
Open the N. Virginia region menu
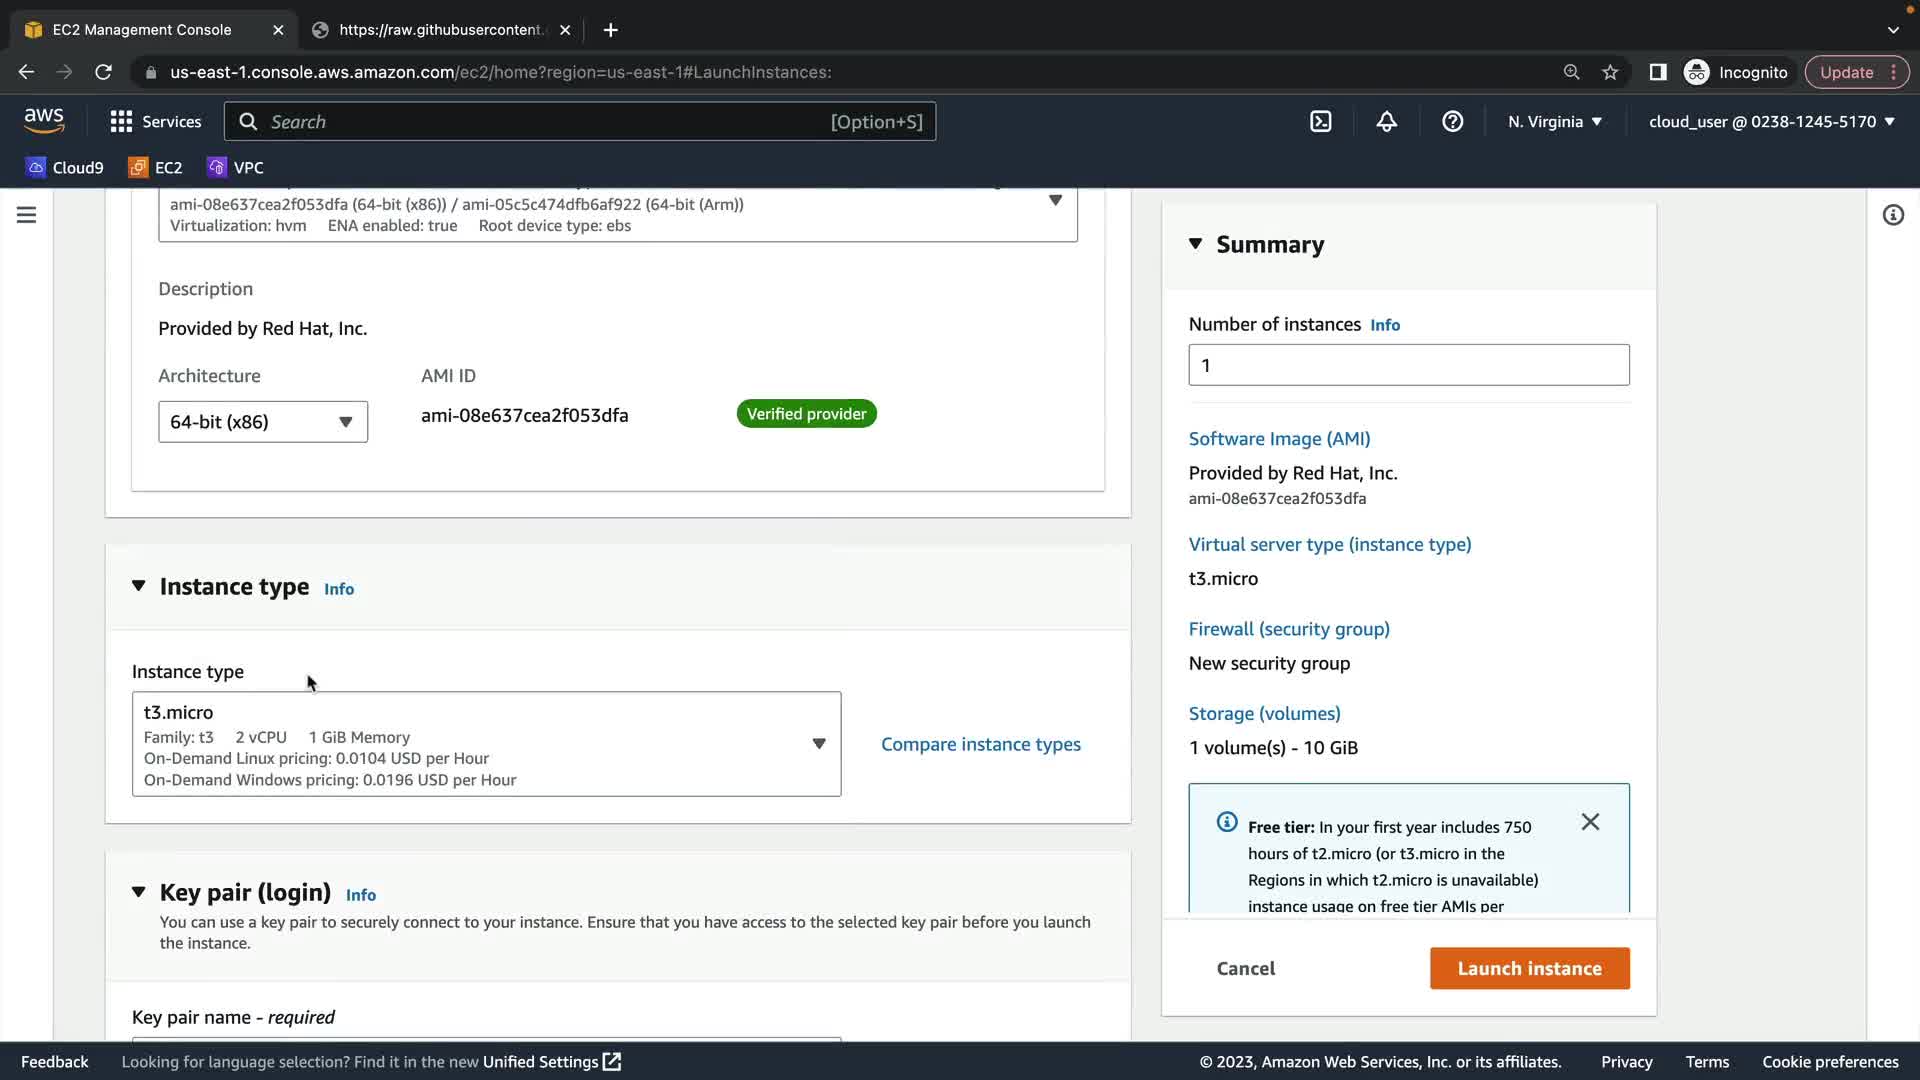(x=1554, y=122)
